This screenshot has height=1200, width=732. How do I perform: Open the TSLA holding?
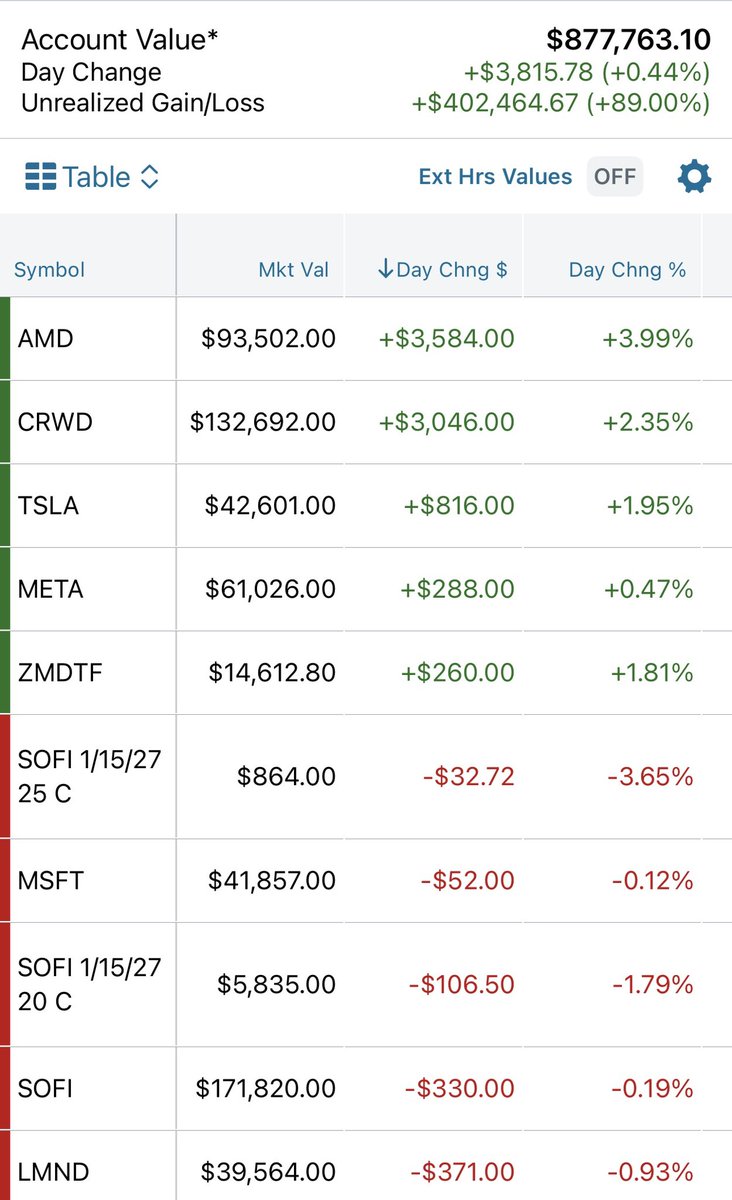click(366, 506)
